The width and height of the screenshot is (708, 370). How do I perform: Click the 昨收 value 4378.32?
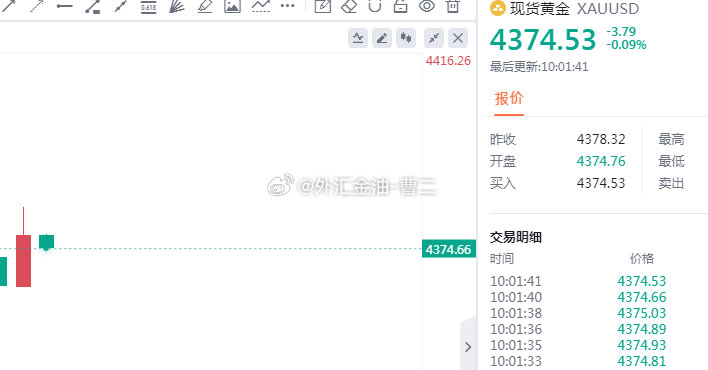(x=601, y=139)
